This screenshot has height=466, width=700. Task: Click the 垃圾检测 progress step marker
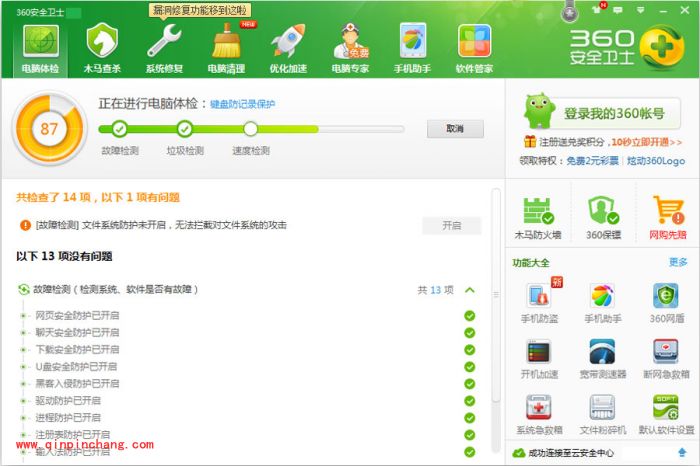point(185,129)
